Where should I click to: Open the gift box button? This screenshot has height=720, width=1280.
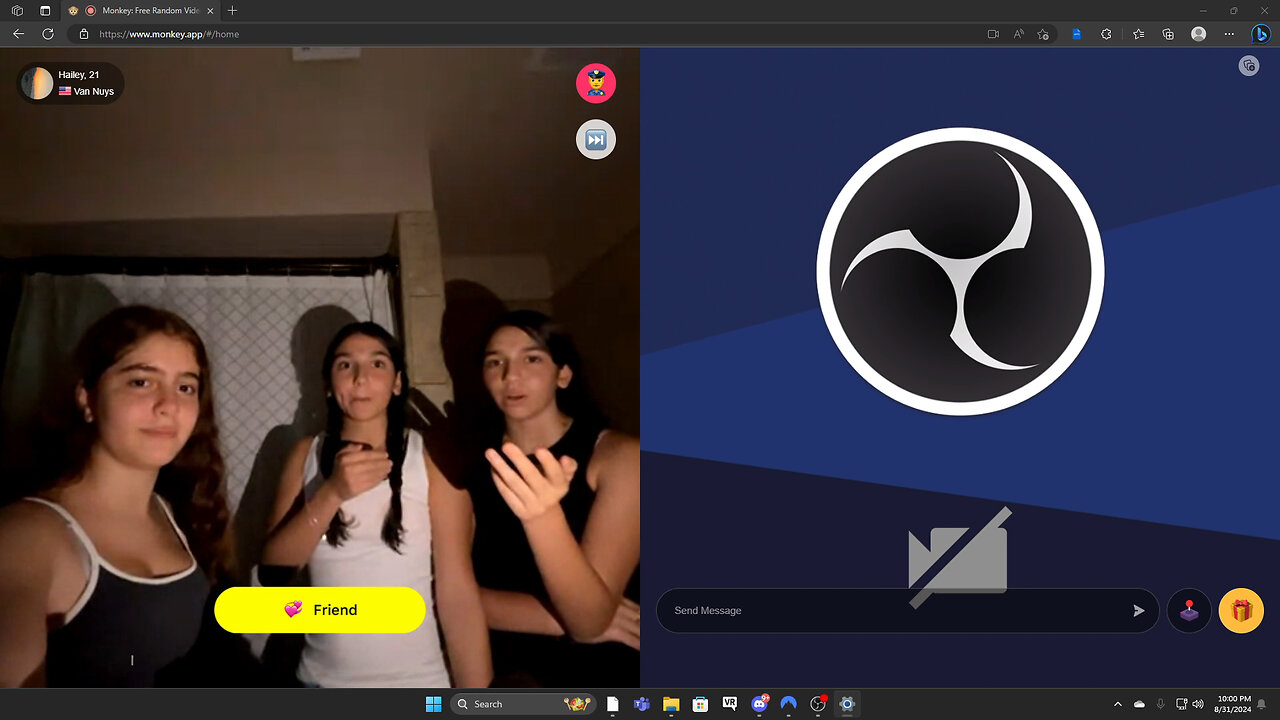point(1241,610)
